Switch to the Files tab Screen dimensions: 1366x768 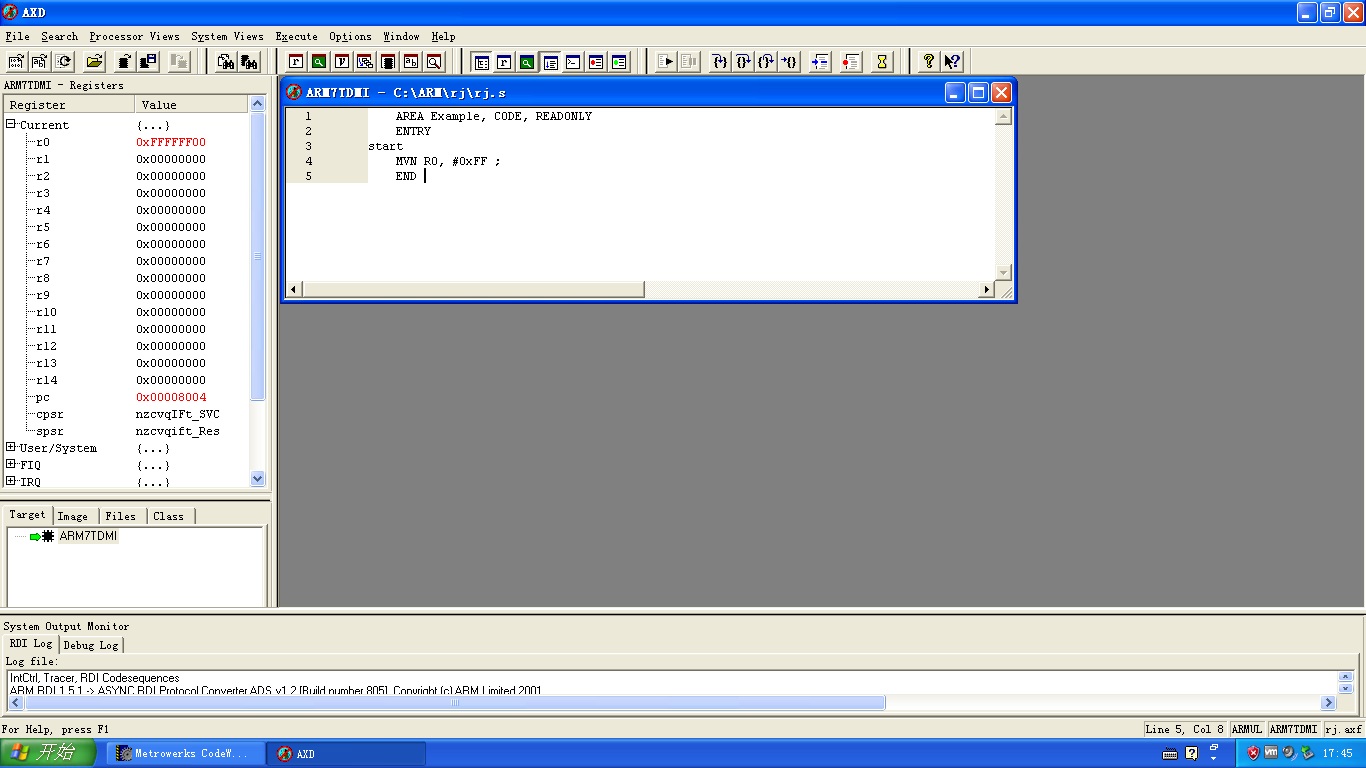pos(120,516)
